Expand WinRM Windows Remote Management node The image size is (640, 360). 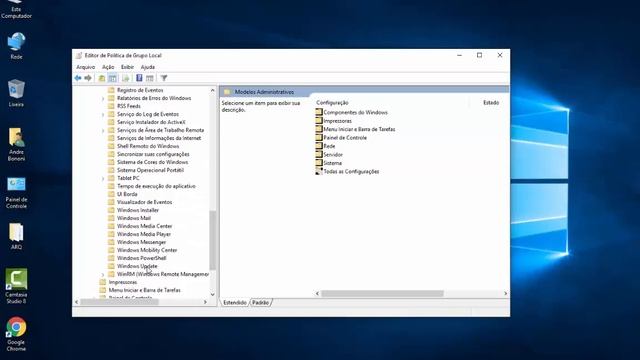[x=103, y=274]
